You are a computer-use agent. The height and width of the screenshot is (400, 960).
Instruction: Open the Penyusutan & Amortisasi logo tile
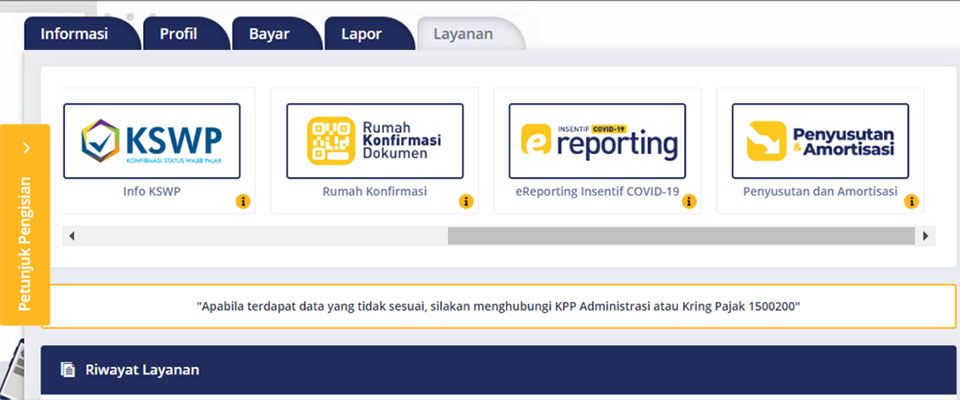click(820, 141)
